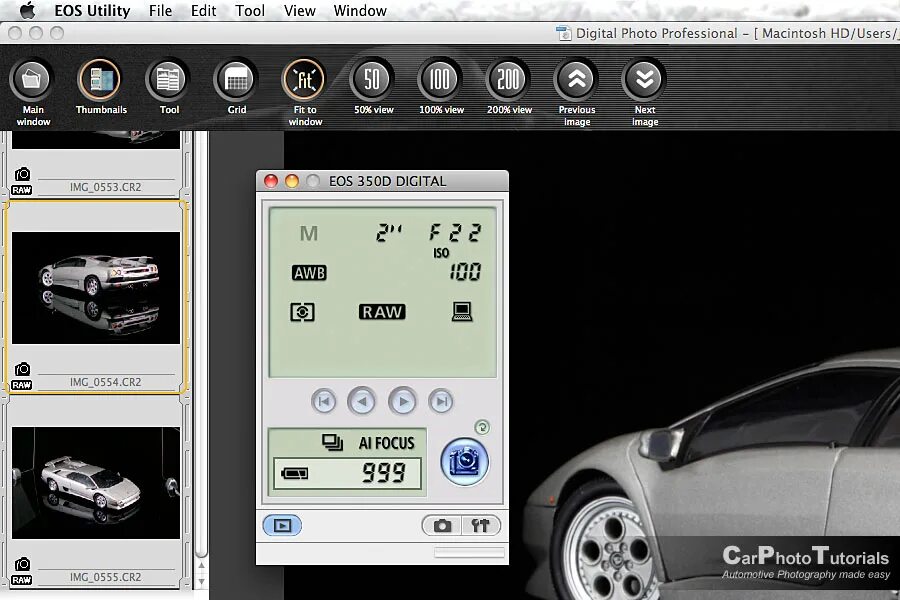The width and height of the screenshot is (900, 600).
Task: Minimize the EOS 350D DIGITAL window
Action: pos(292,181)
